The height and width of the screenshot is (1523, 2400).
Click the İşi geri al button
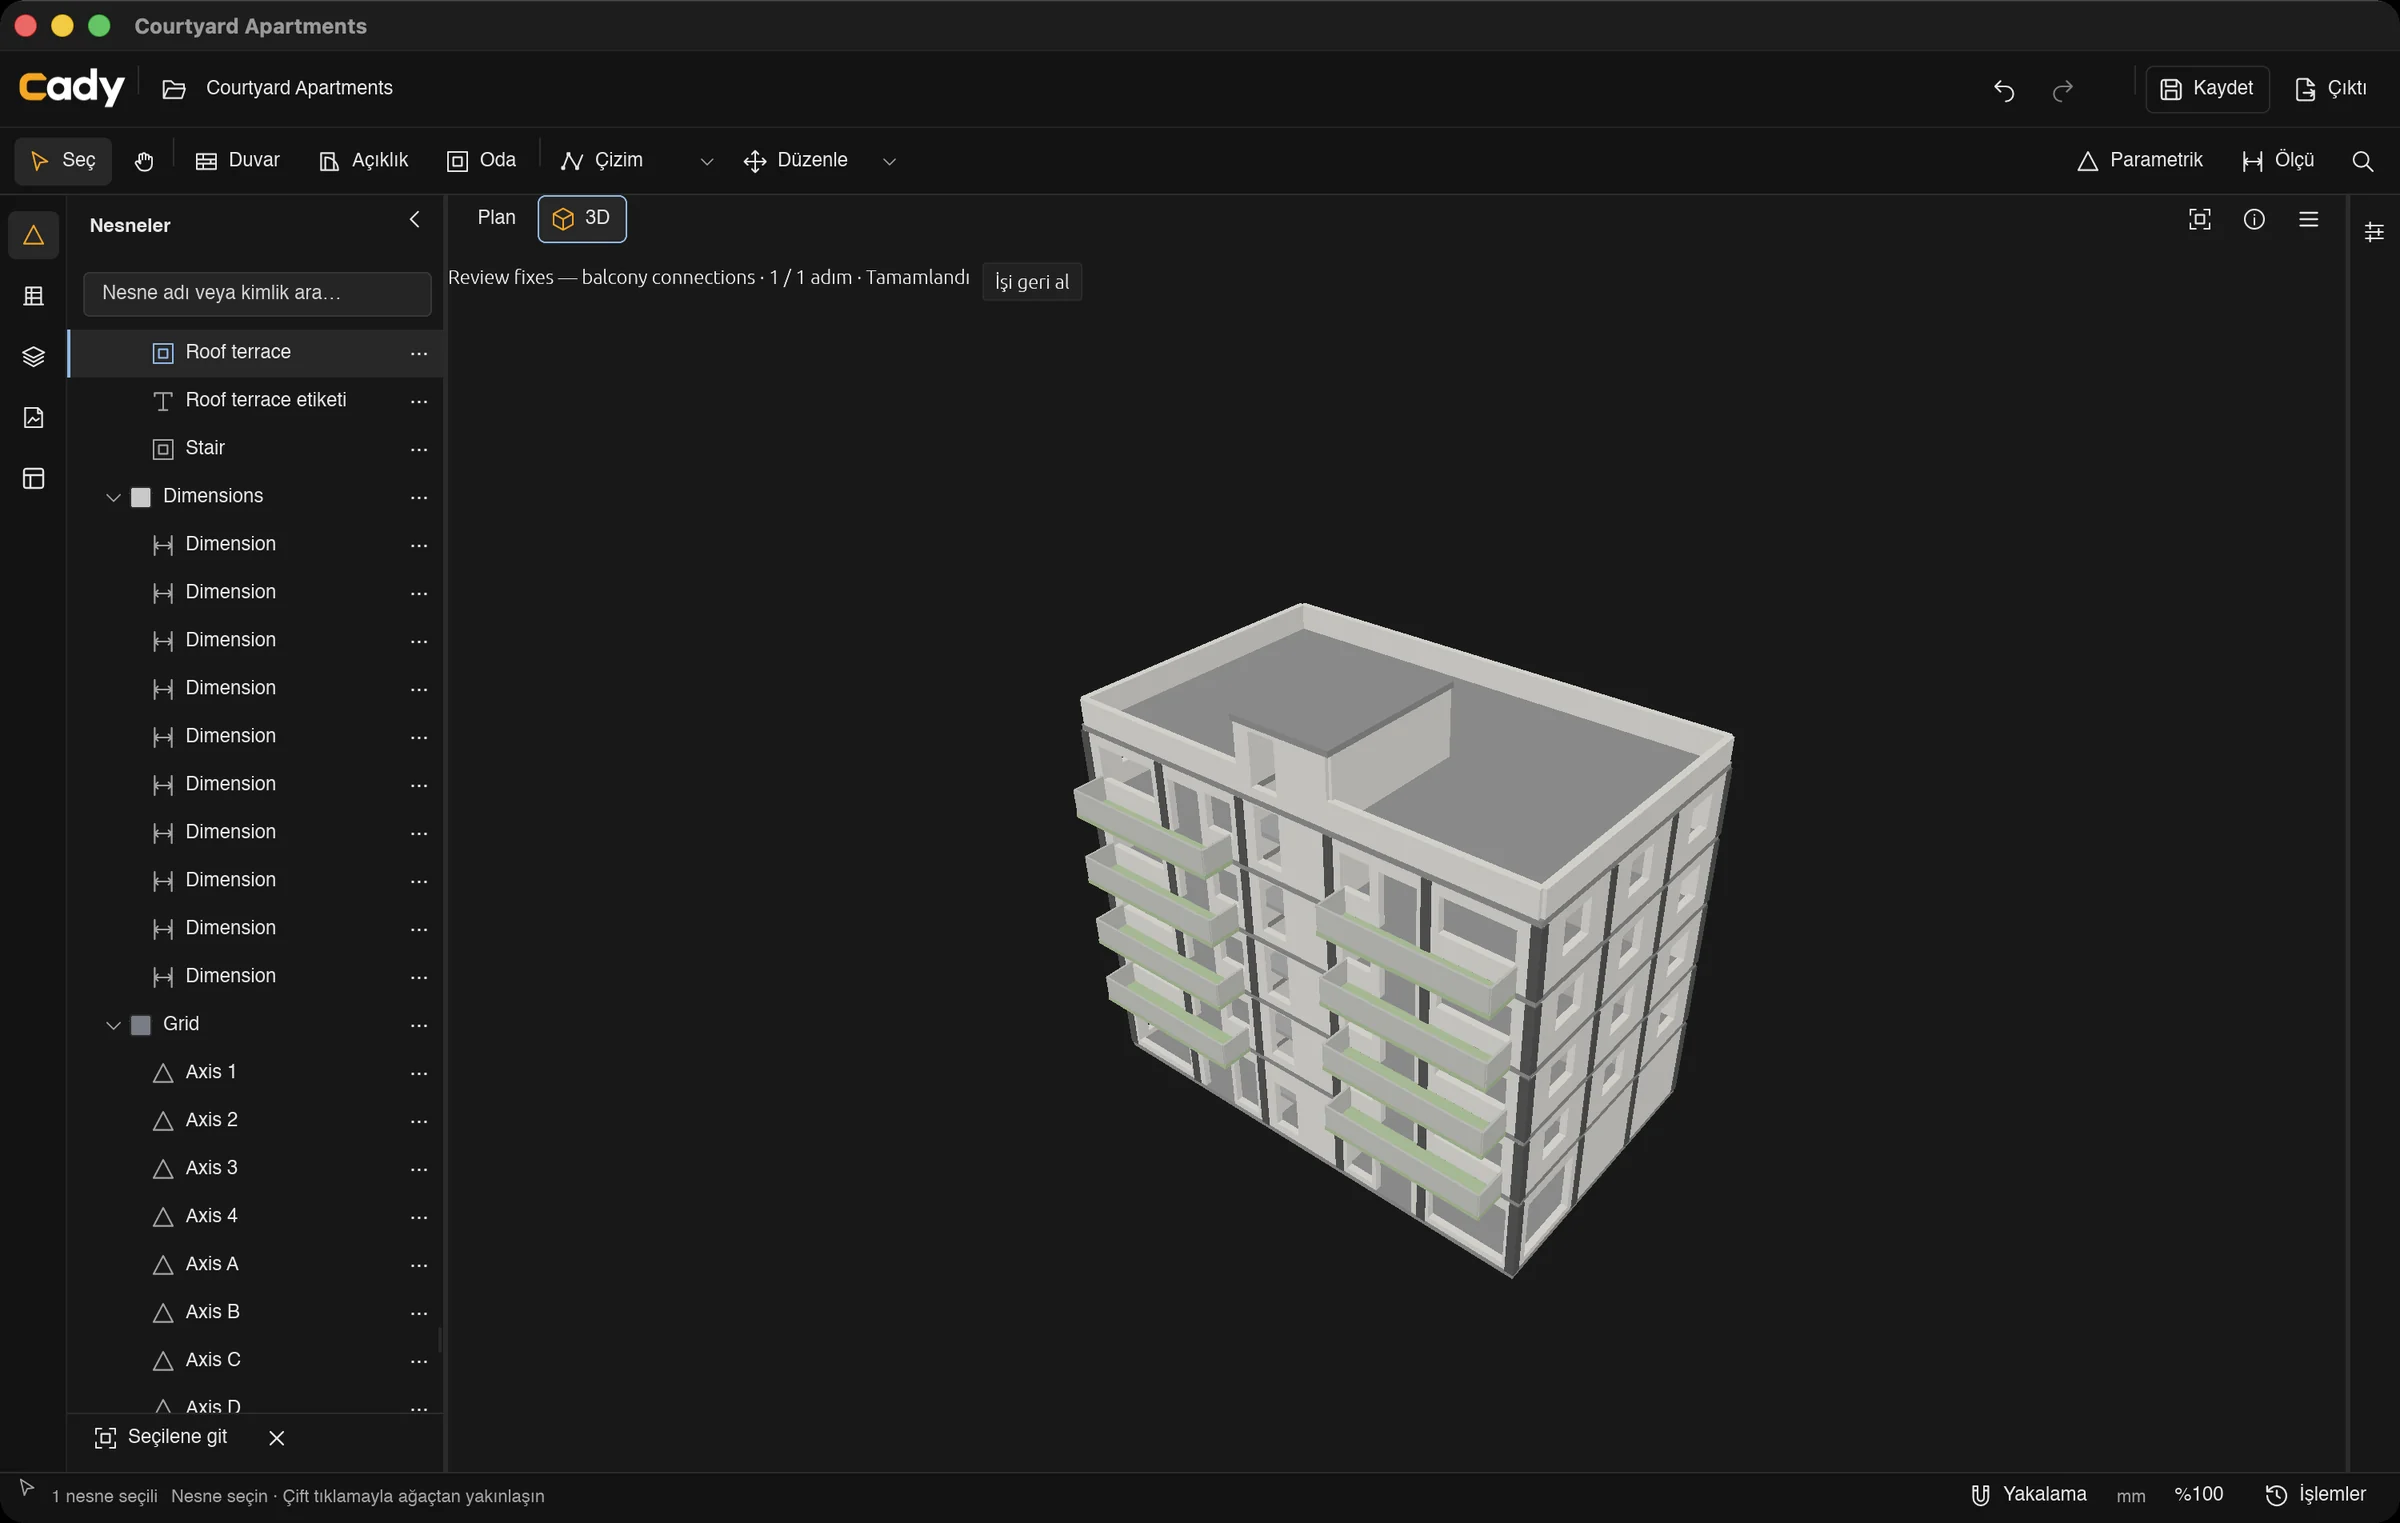[1032, 282]
